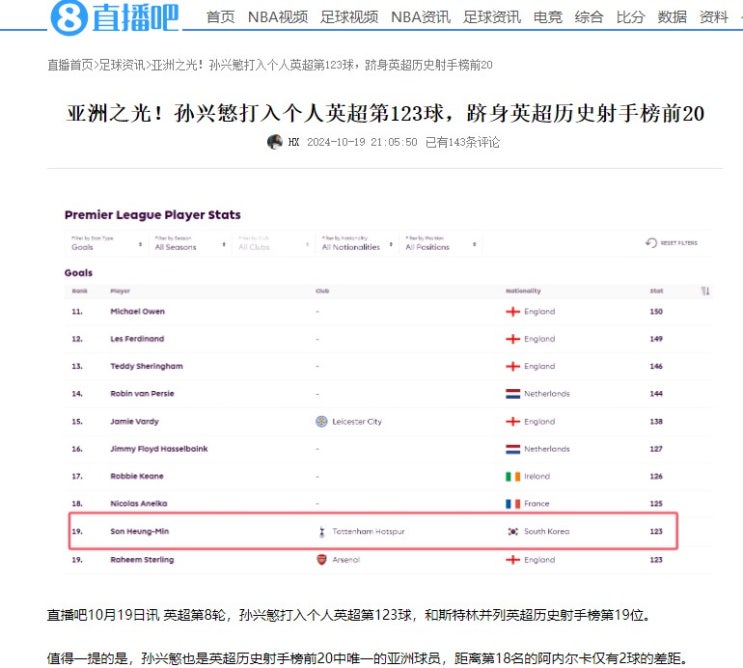Go to 直播首页 breadcrumb link
The image size is (743, 668).
[70, 65]
